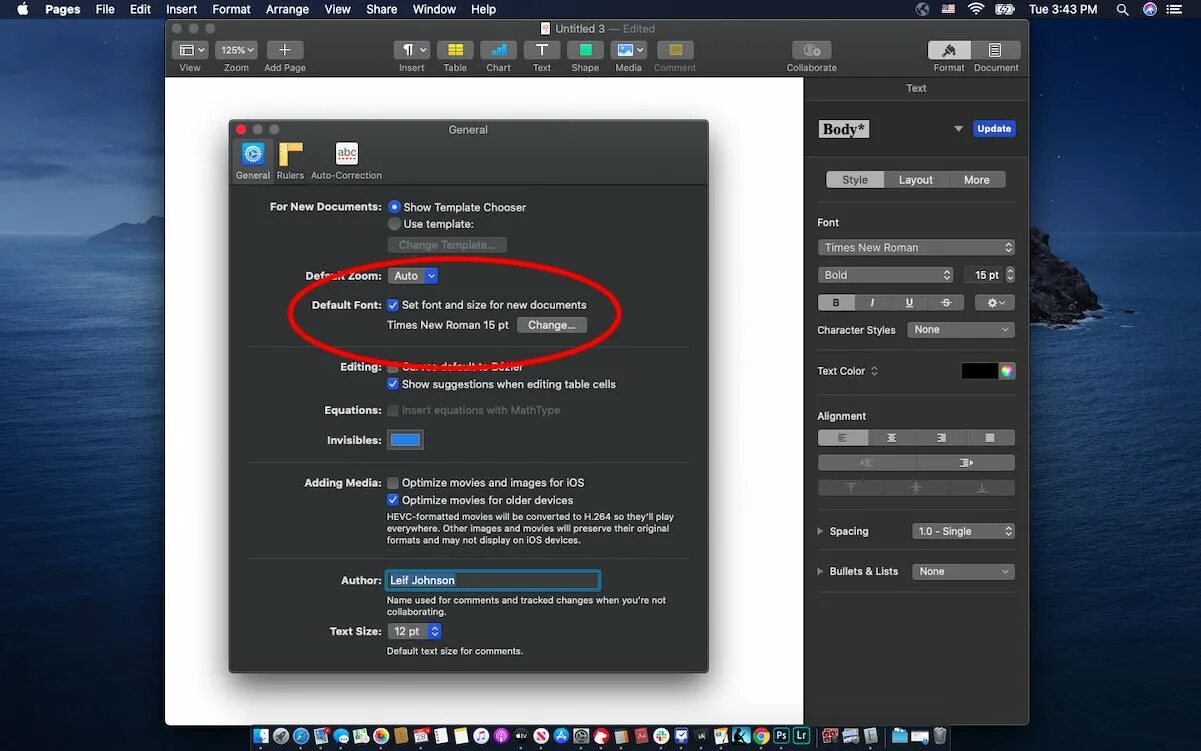This screenshot has width=1201, height=751.
Task: Toggle Bold text style button
Action: 836,303
